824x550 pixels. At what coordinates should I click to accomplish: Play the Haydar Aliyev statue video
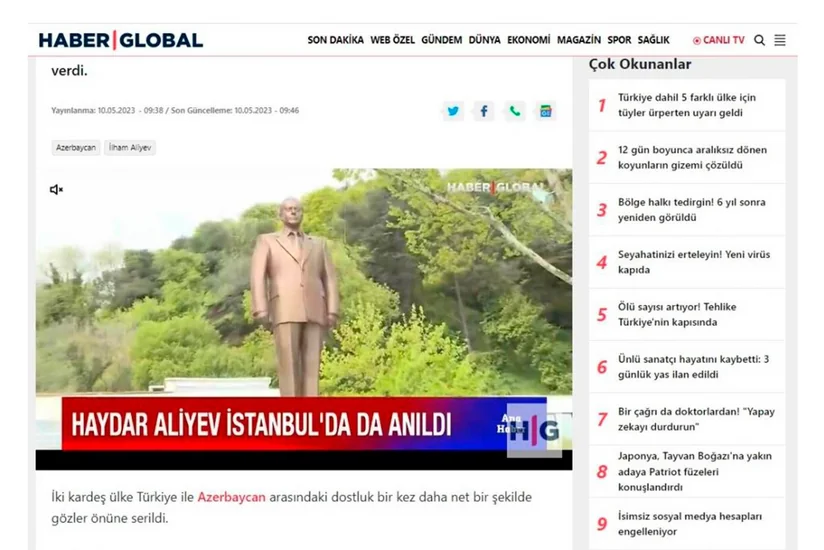pos(304,319)
